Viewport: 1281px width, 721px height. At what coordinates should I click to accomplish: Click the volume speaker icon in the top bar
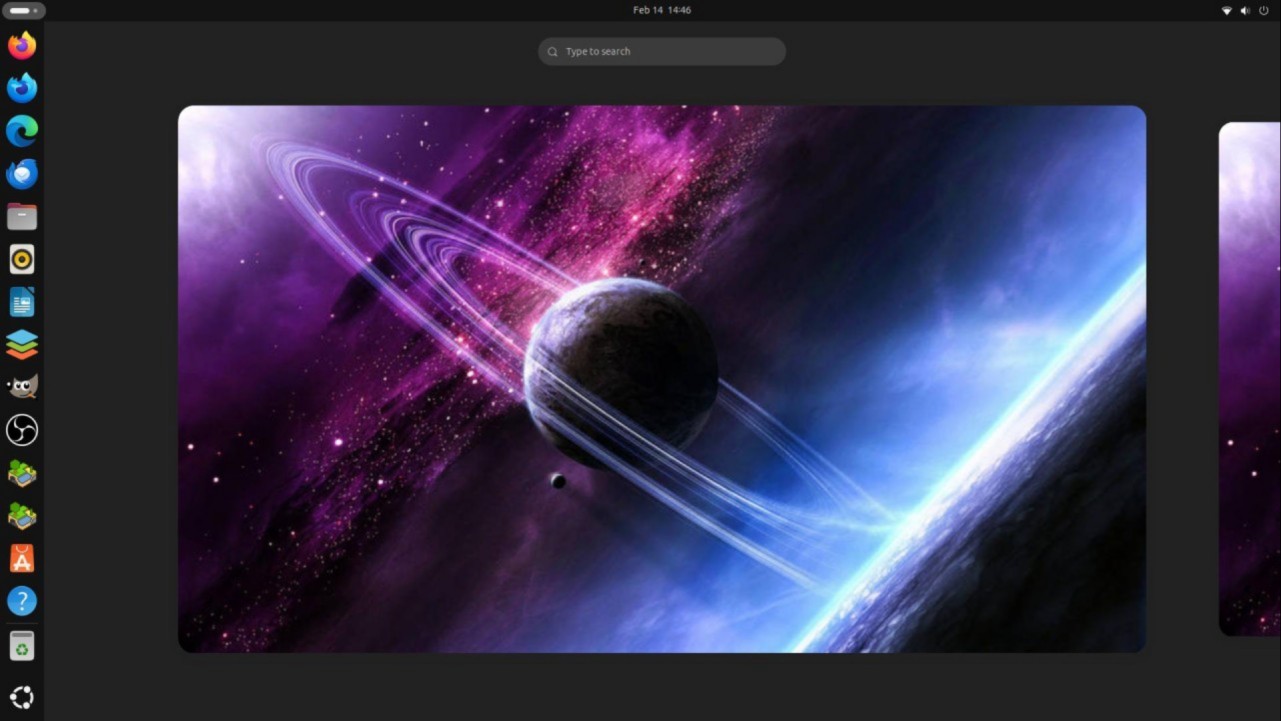1245,10
